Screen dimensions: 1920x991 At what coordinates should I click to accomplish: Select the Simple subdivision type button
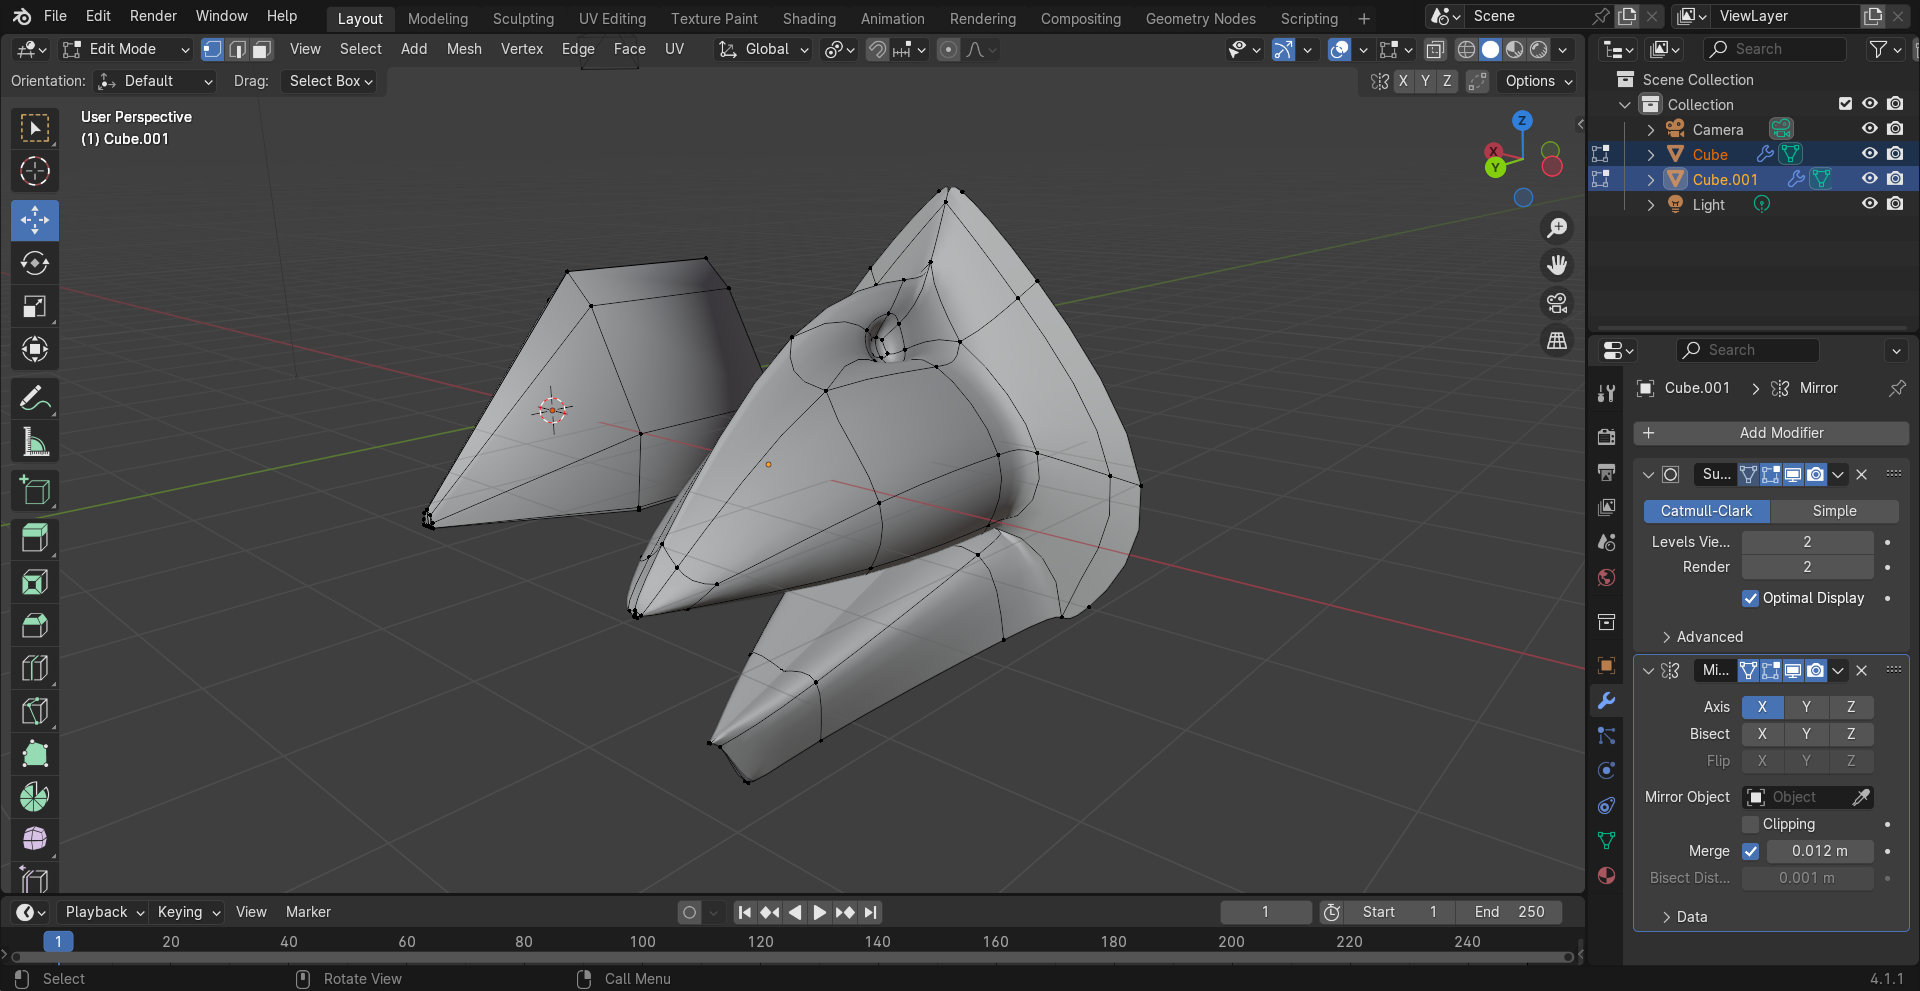(x=1834, y=511)
